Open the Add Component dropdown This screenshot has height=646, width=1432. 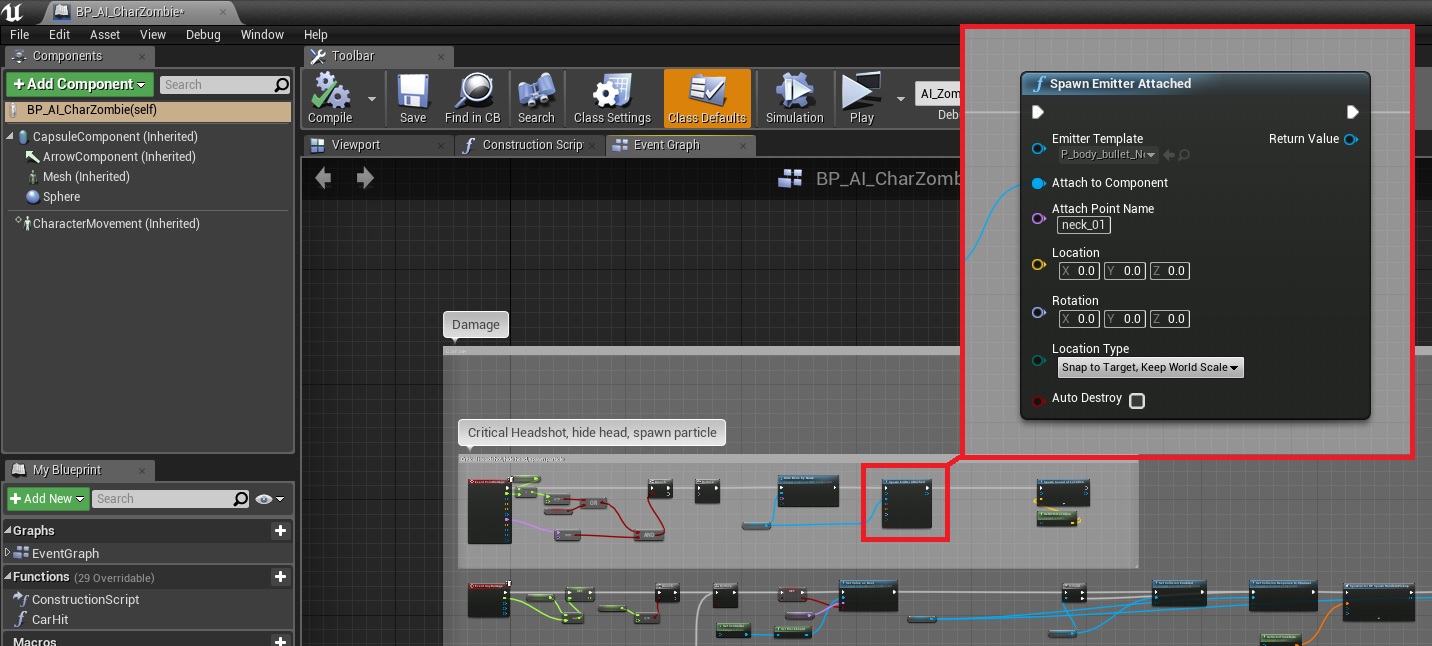[80, 85]
